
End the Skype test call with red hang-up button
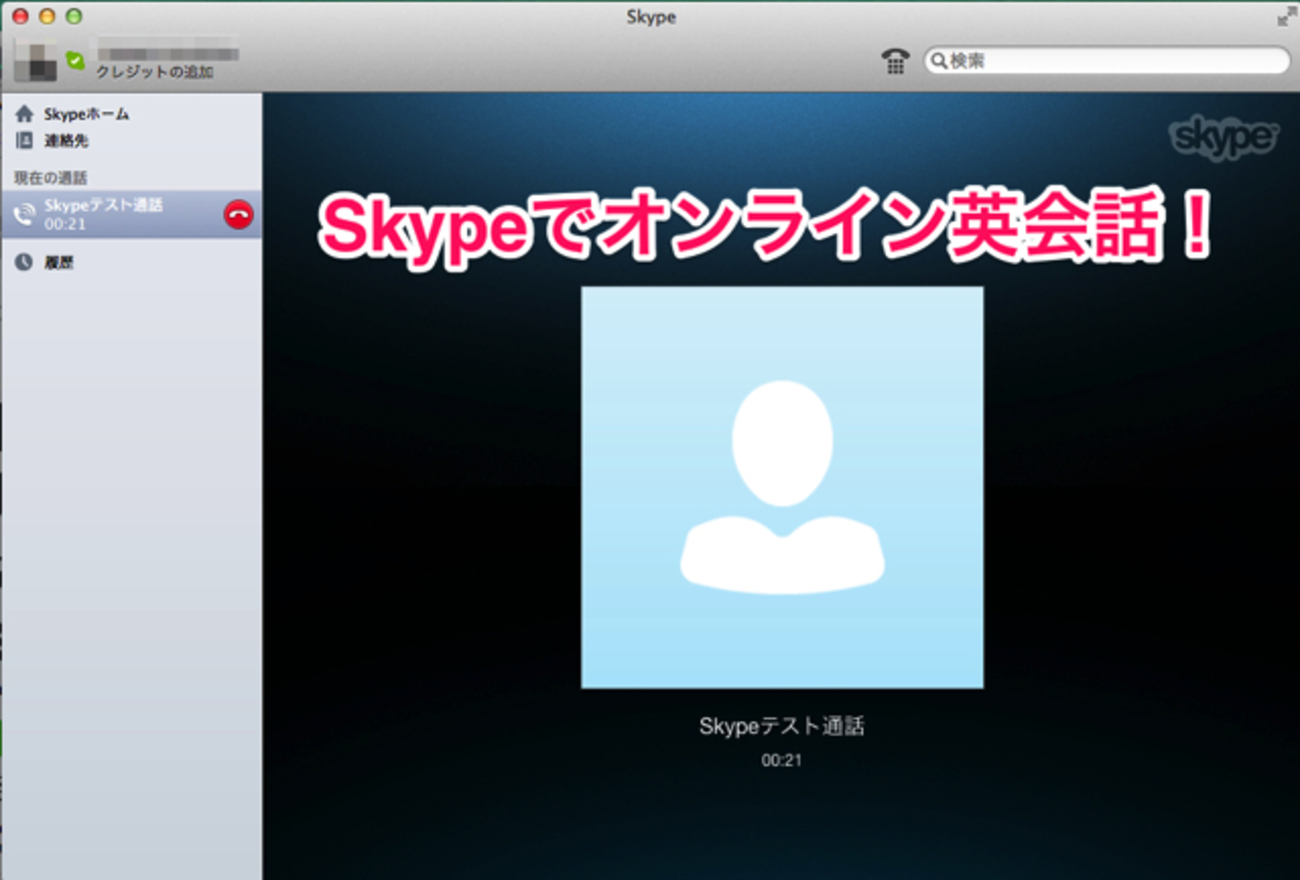238,214
